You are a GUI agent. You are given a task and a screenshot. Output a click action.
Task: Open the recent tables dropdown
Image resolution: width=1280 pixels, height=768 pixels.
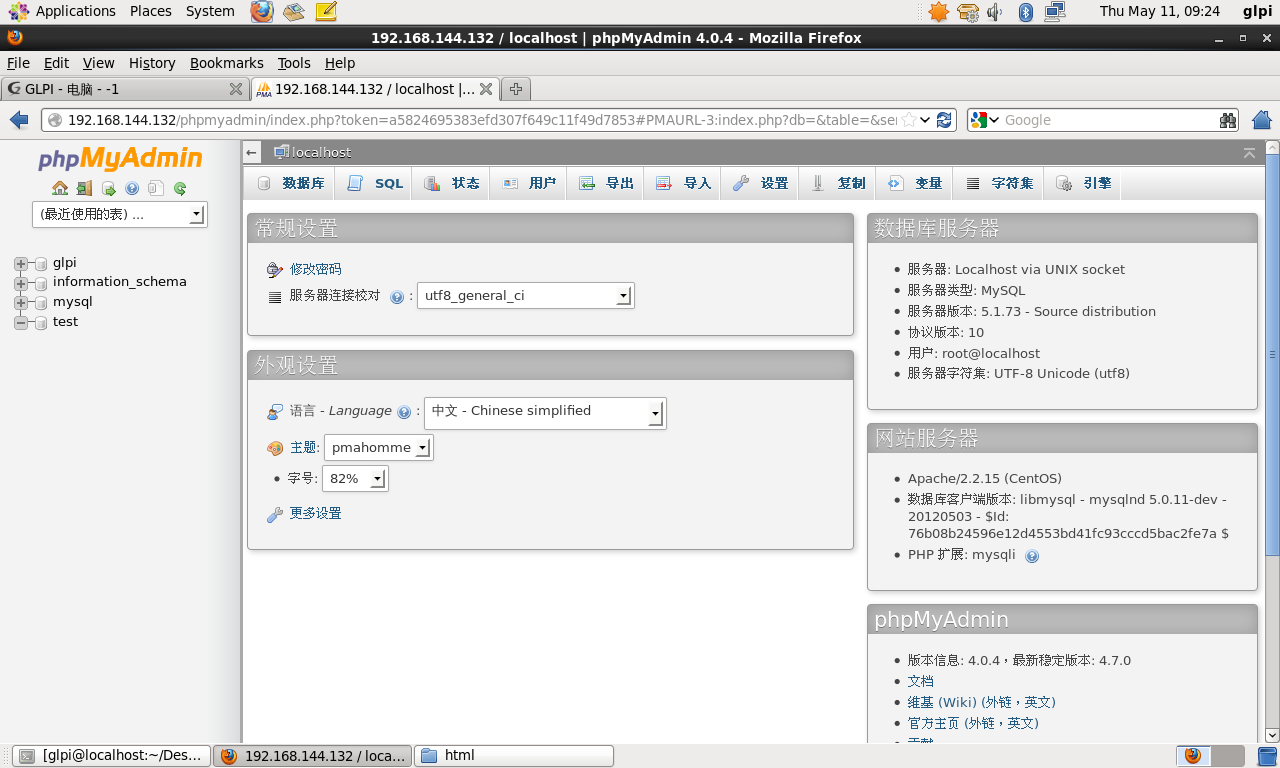click(x=120, y=214)
